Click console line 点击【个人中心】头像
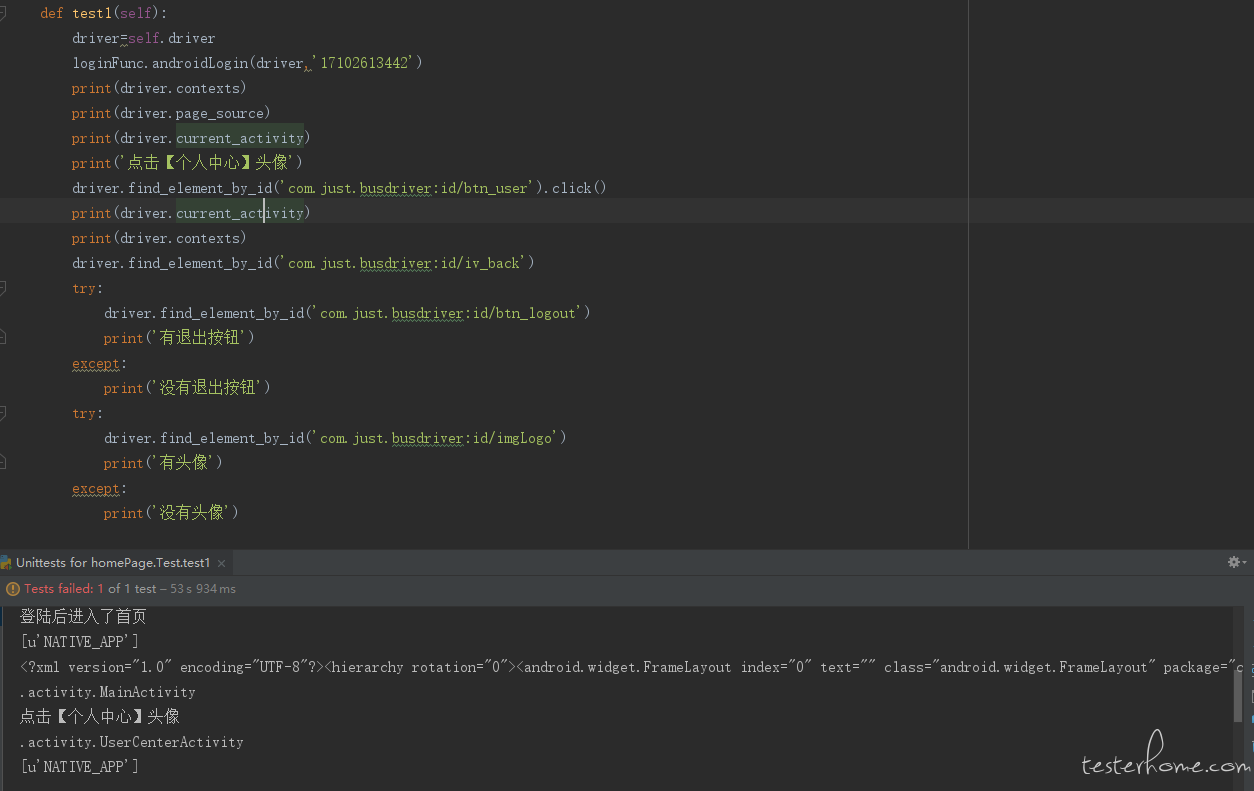This screenshot has width=1254, height=791. (x=100, y=717)
